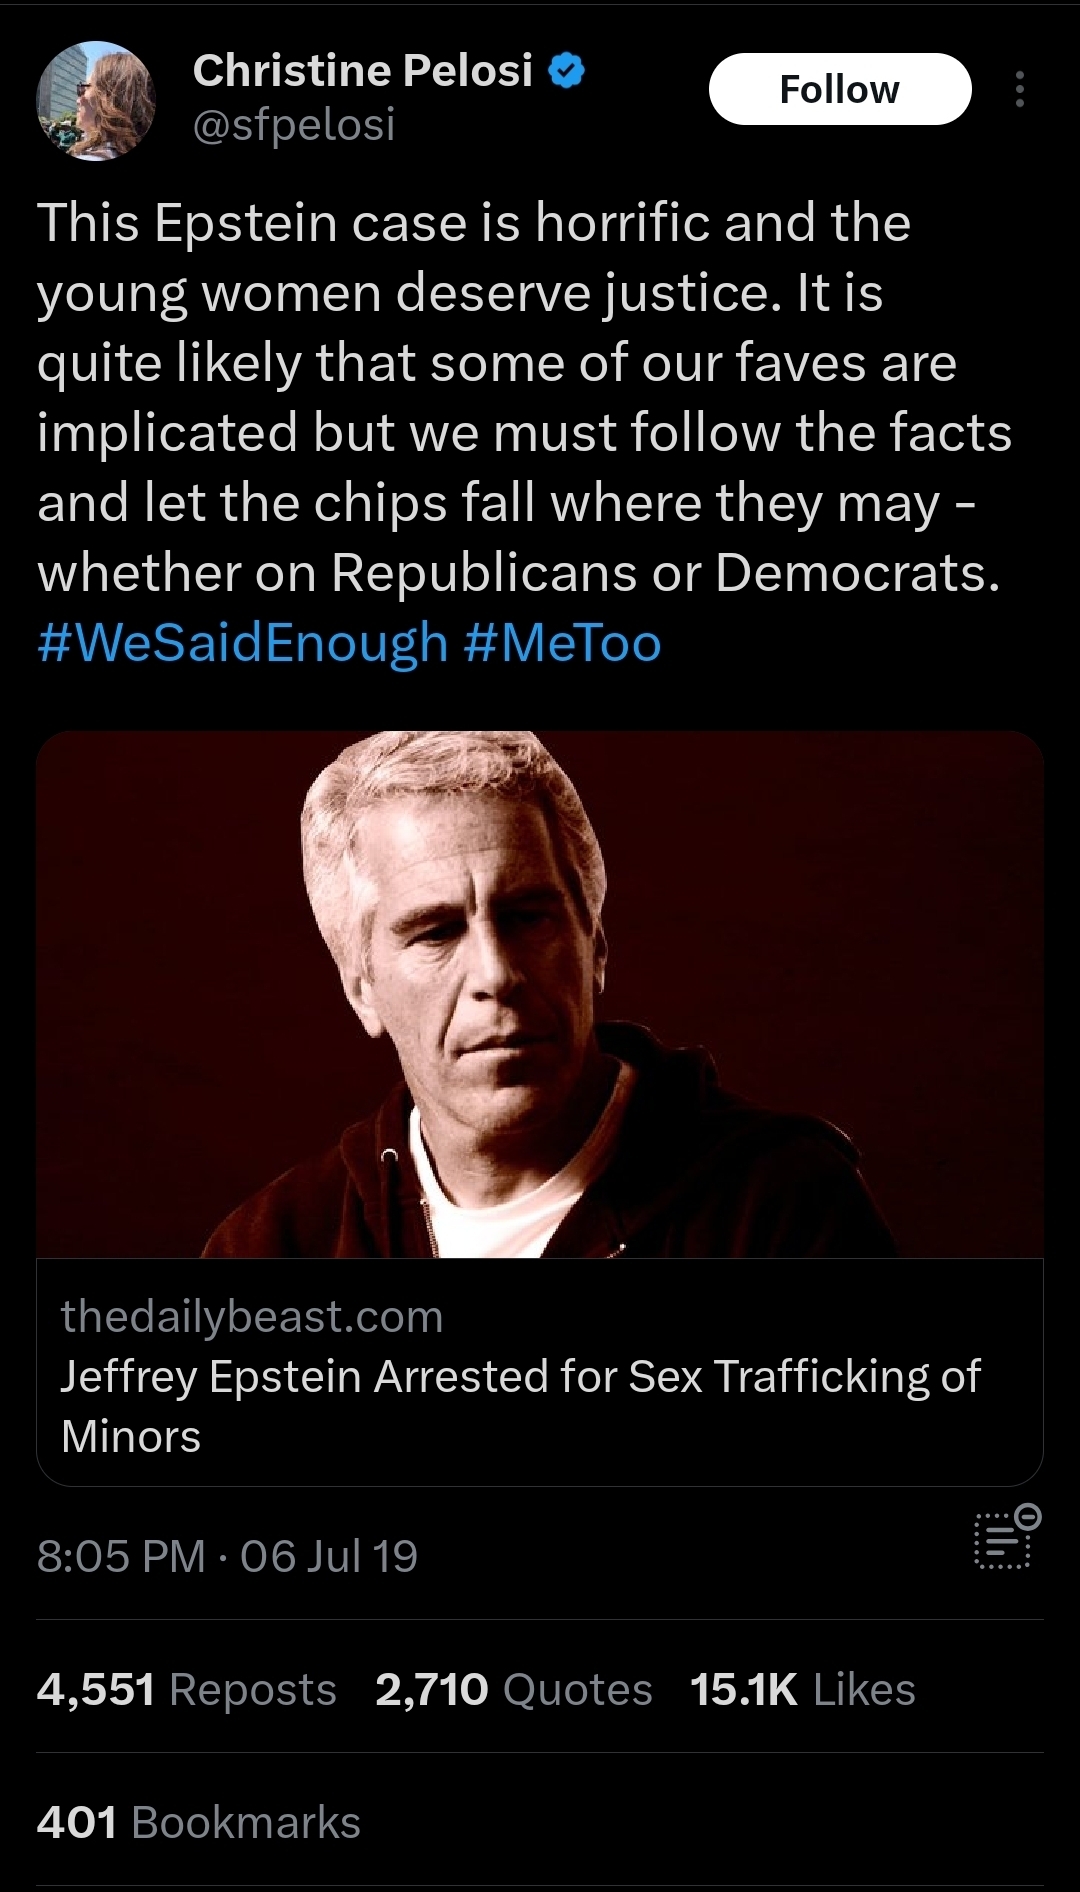Viewport: 1080px width, 1892px height.
Task: Open the 'Arrested for Sex Trafficking' headline
Action: (x=520, y=1377)
